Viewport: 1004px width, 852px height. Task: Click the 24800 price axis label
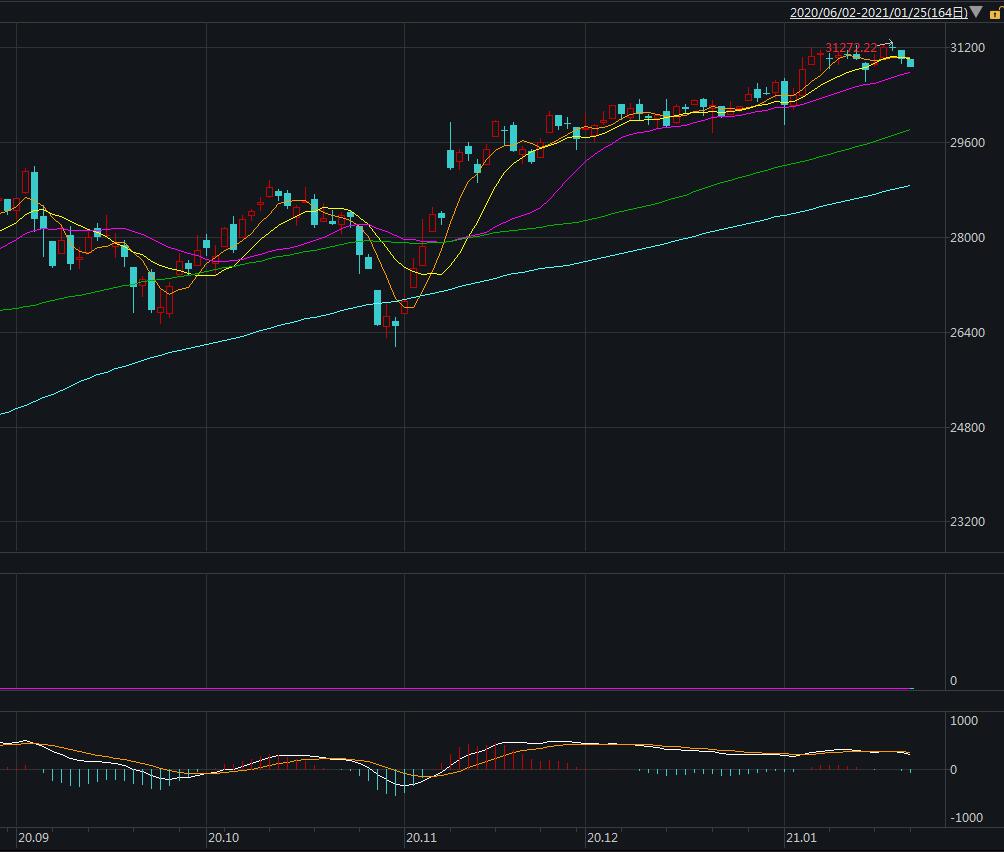tap(967, 427)
